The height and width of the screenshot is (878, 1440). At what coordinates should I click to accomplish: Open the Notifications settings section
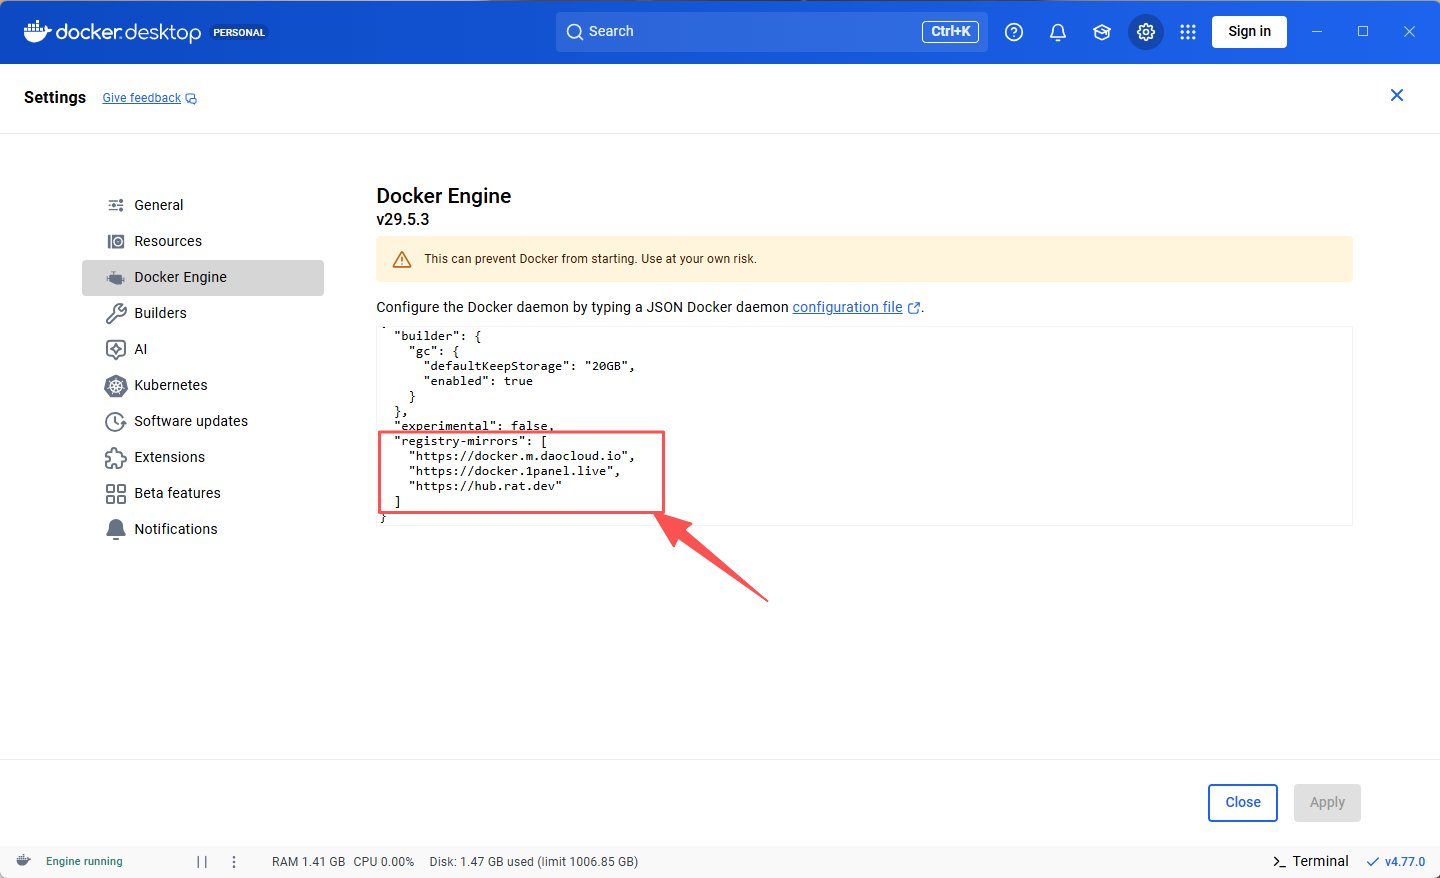click(x=203, y=529)
